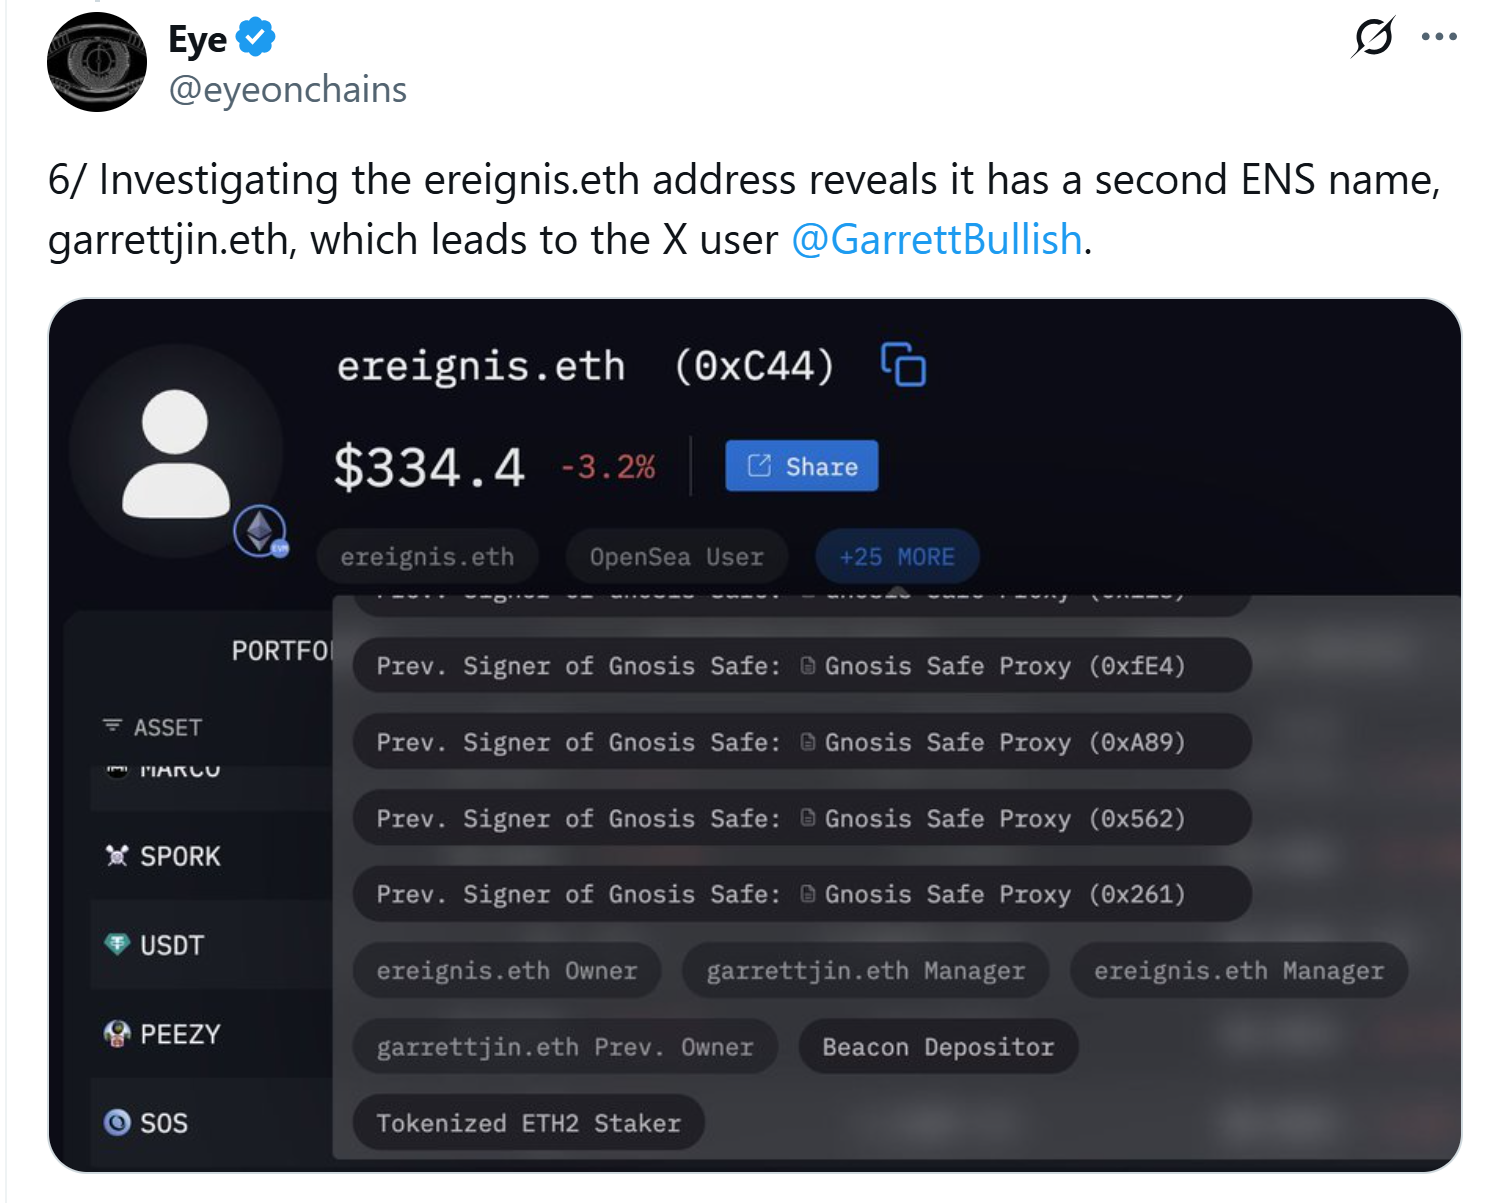This screenshot has height=1203, width=1492.
Task: Copy the wallet address with the copy icon
Action: pos(903,366)
